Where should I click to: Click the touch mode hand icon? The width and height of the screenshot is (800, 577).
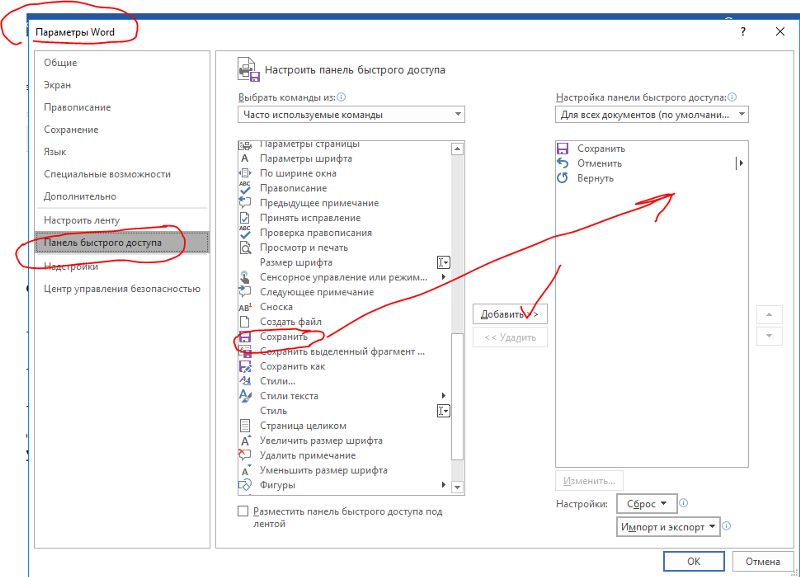245,277
